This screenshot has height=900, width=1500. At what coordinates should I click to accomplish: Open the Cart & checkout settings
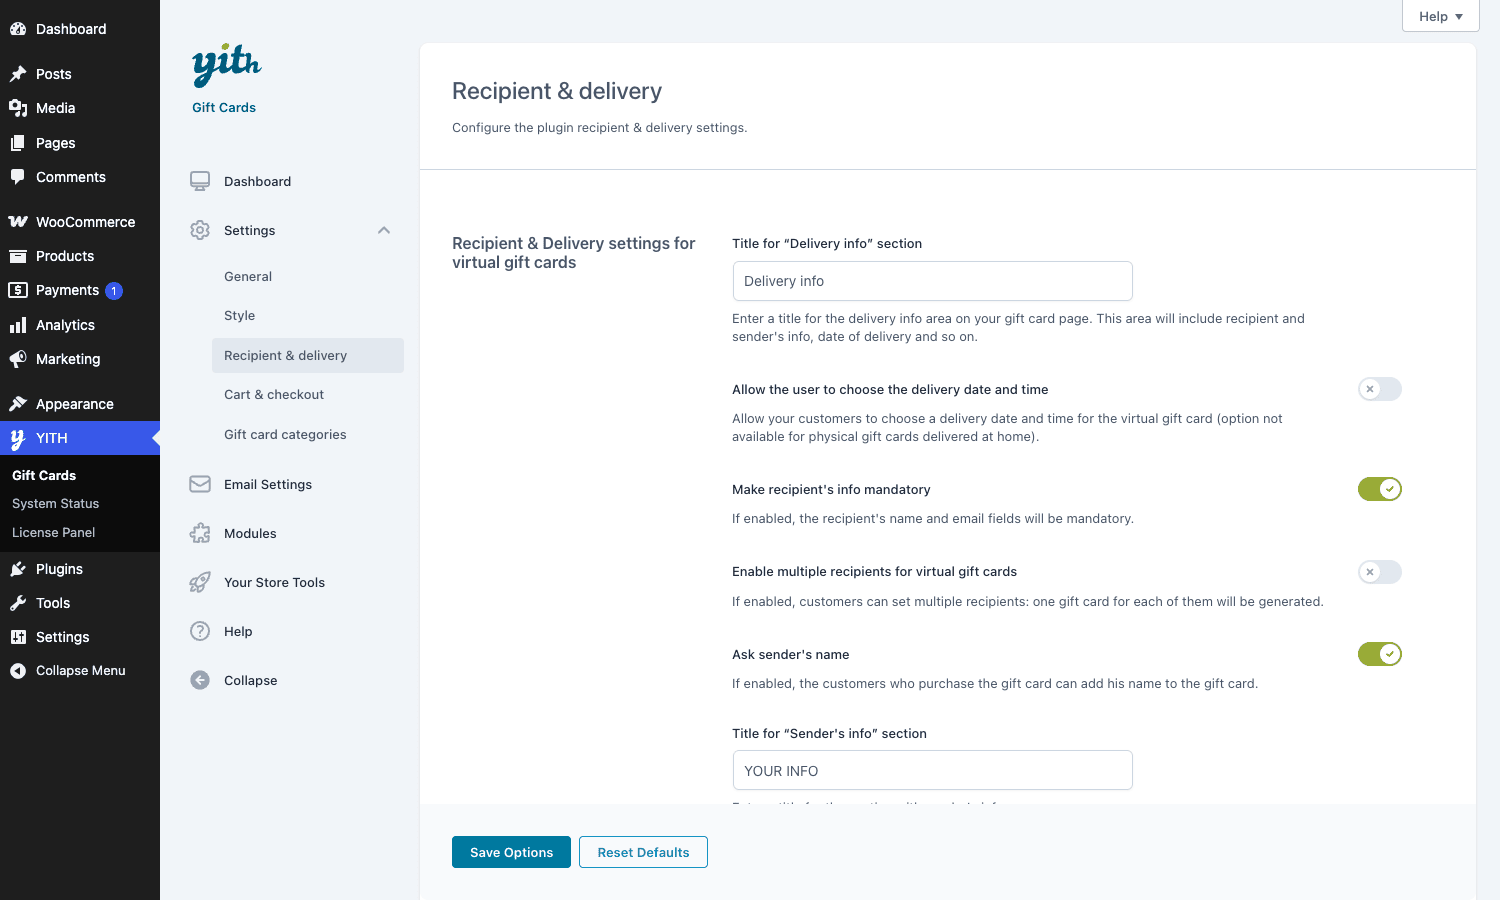click(x=274, y=394)
